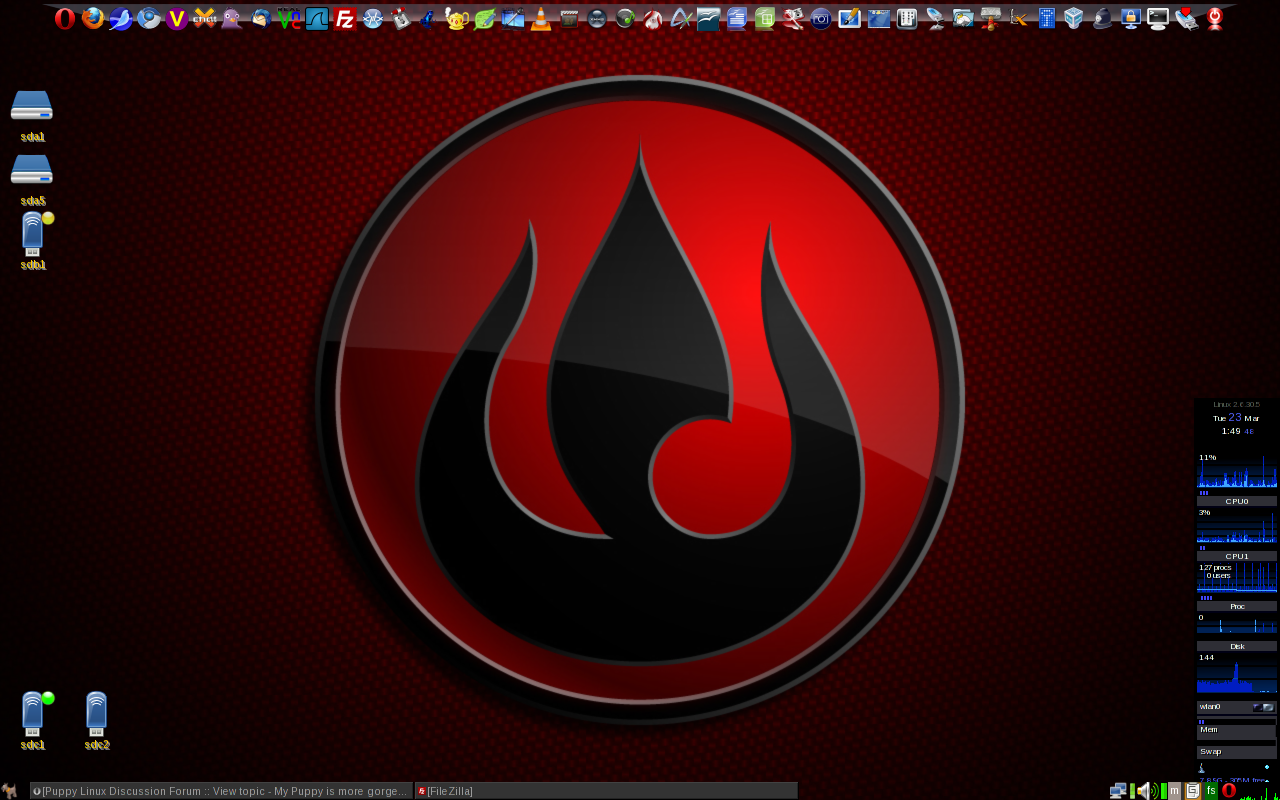The height and width of the screenshot is (800, 1280).
Task: Click the Opera tray icon
Action: click(x=1229, y=791)
